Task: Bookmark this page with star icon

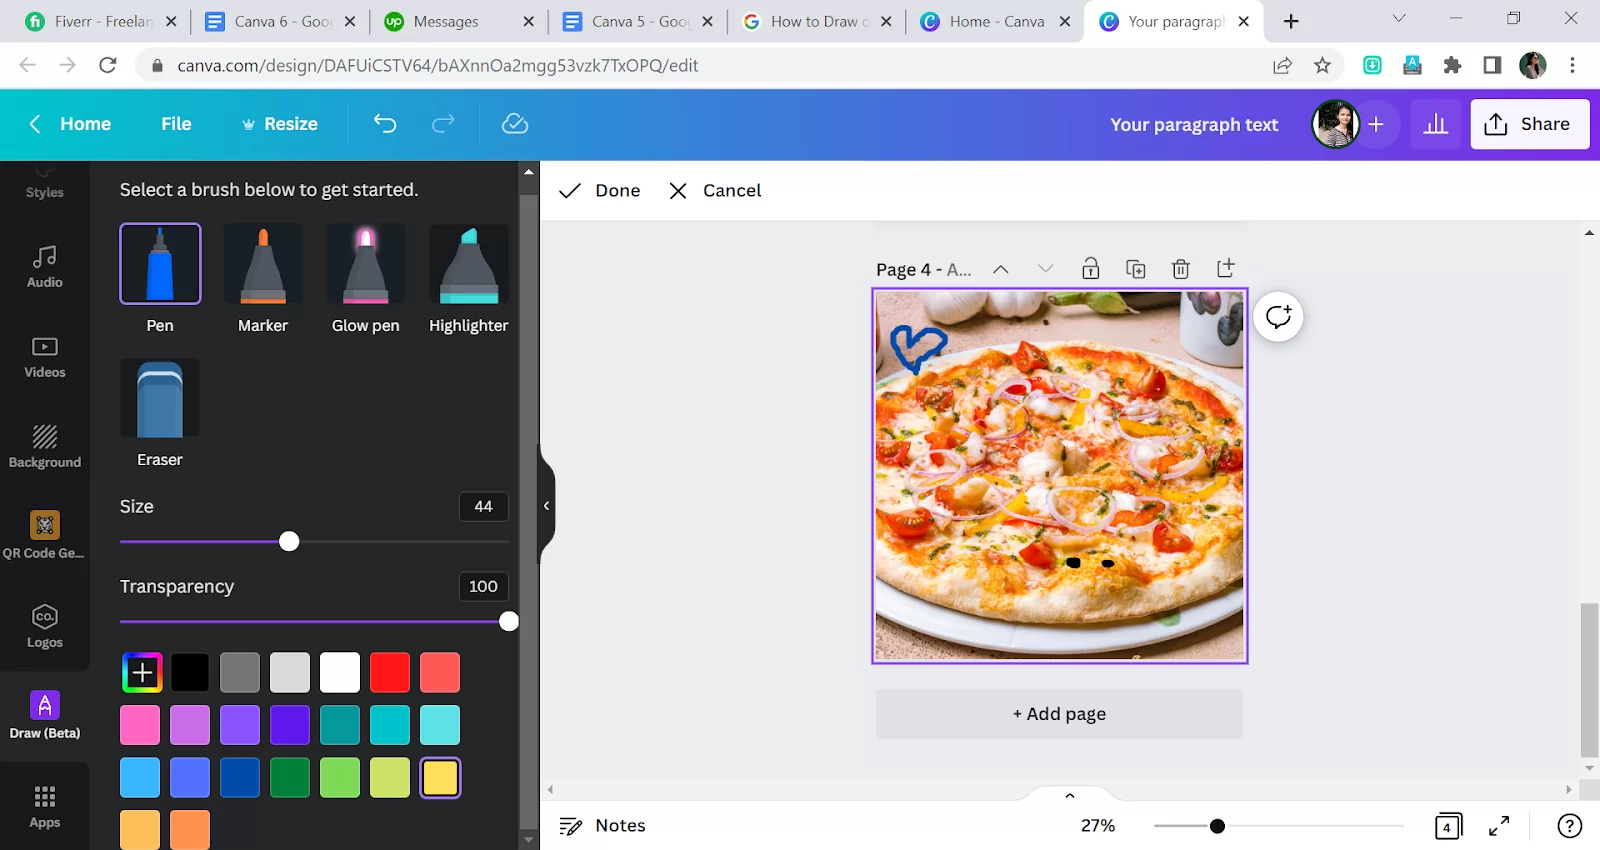Action: 1322,65
